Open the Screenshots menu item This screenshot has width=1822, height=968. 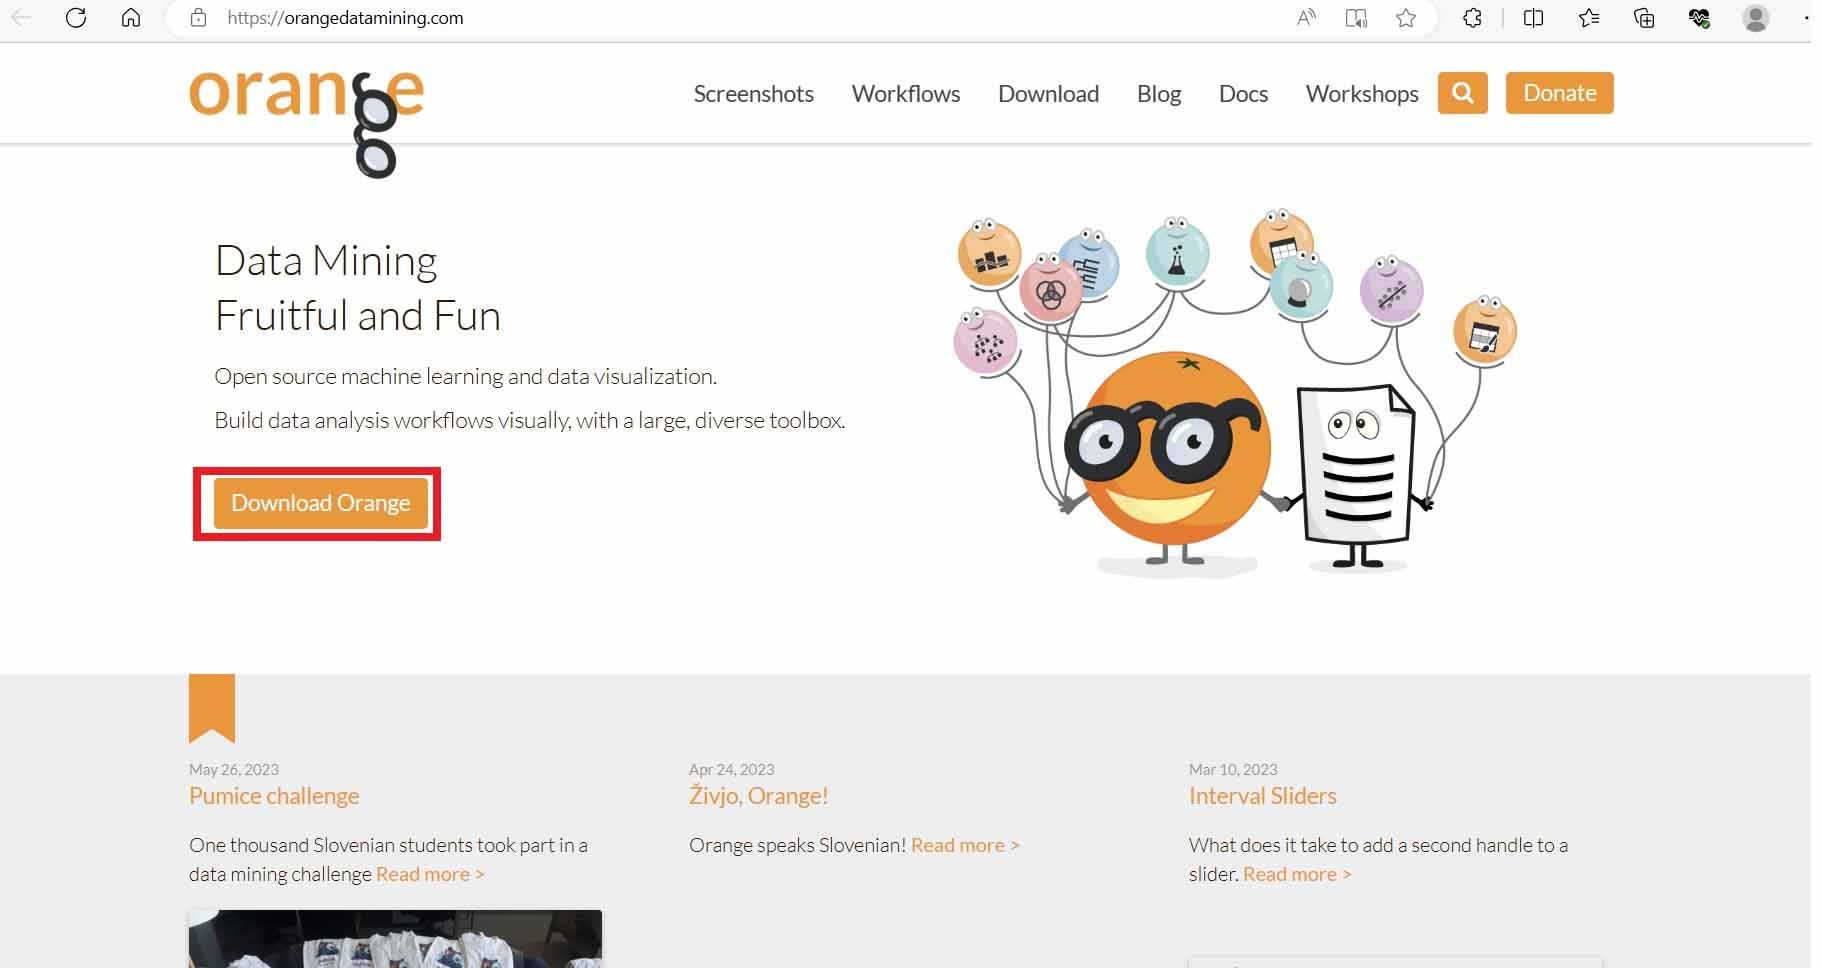pos(754,94)
